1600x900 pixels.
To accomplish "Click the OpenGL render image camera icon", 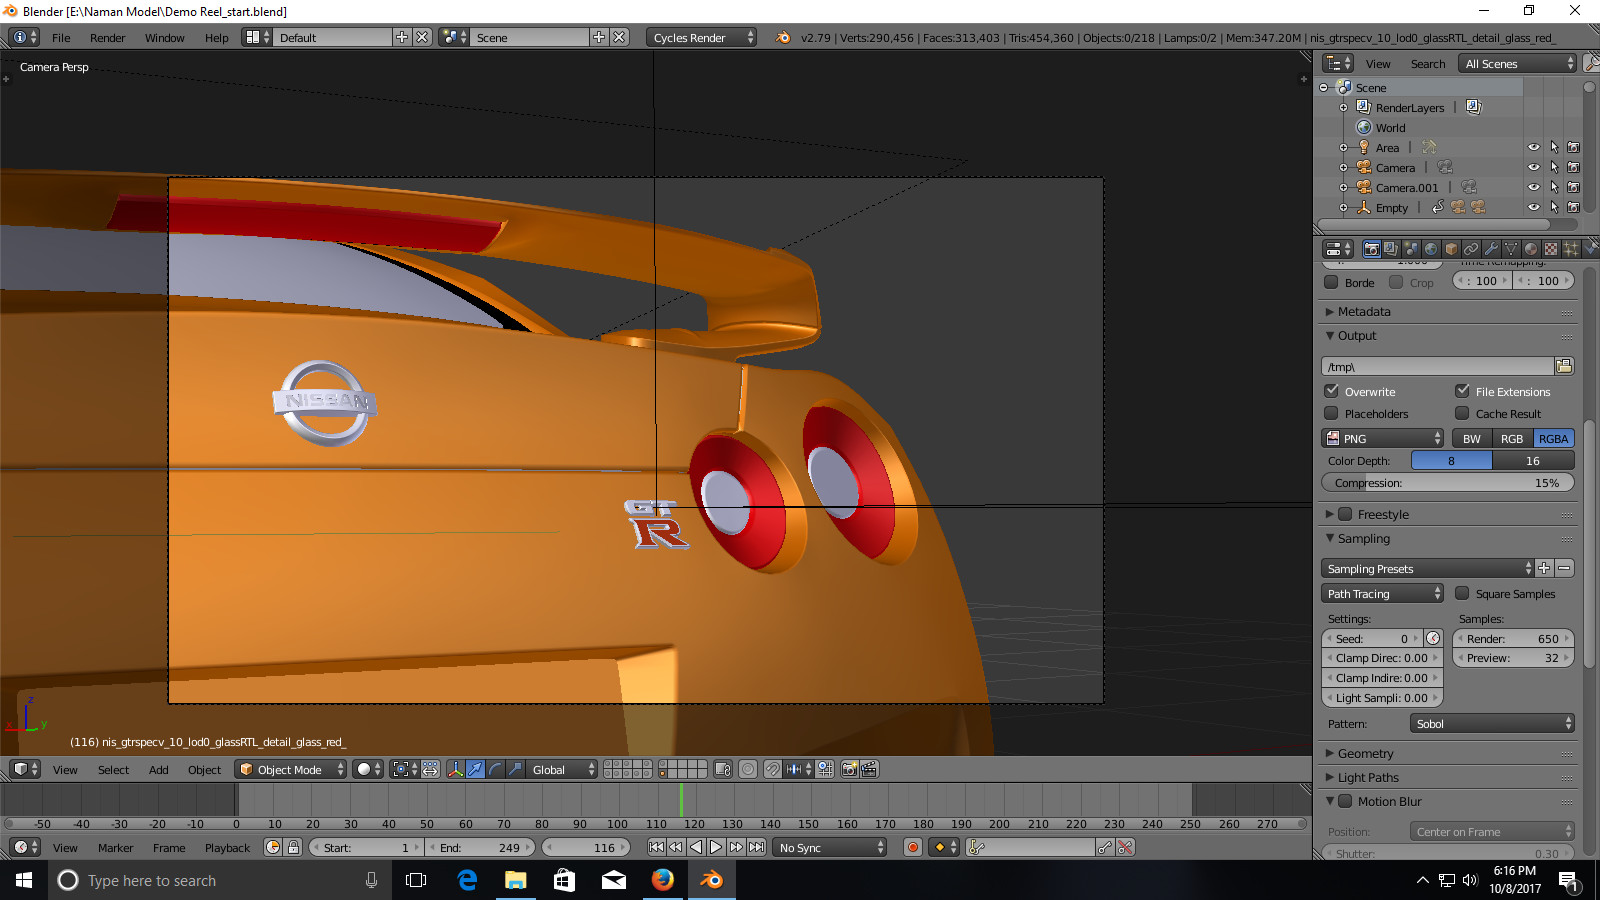I will 850,769.
